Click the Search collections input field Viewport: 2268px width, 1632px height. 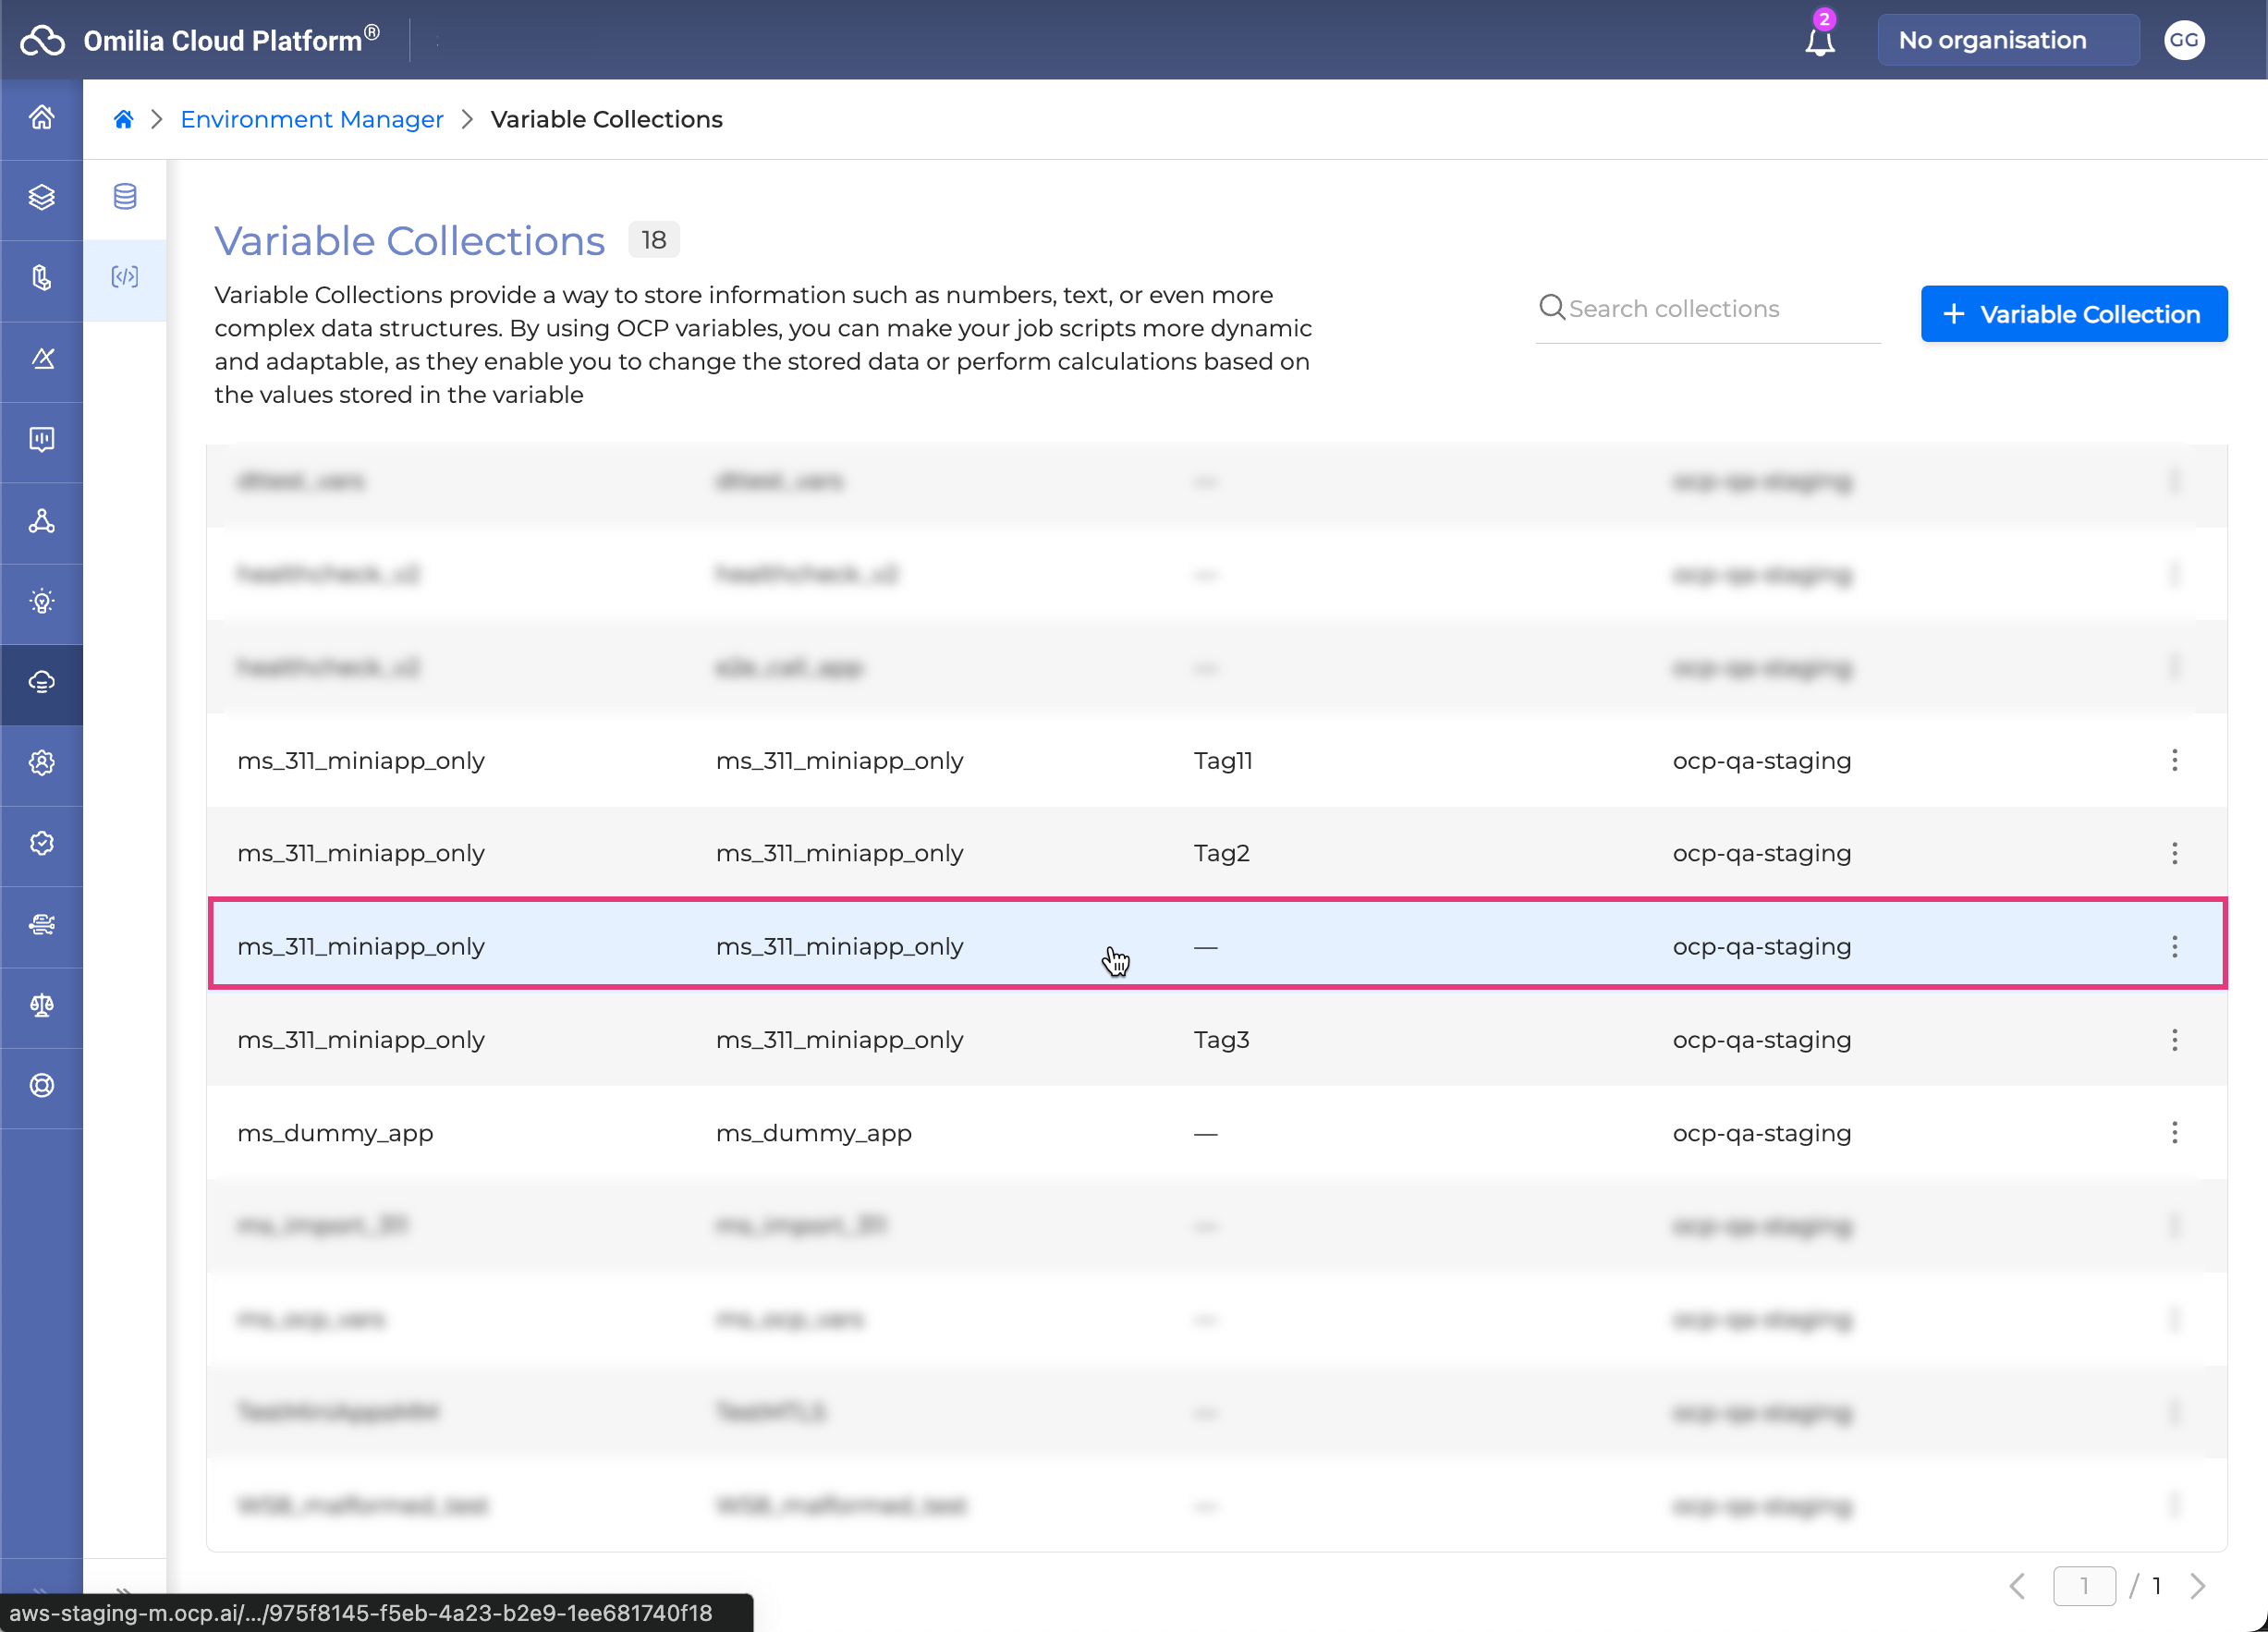pos(1708,309)
